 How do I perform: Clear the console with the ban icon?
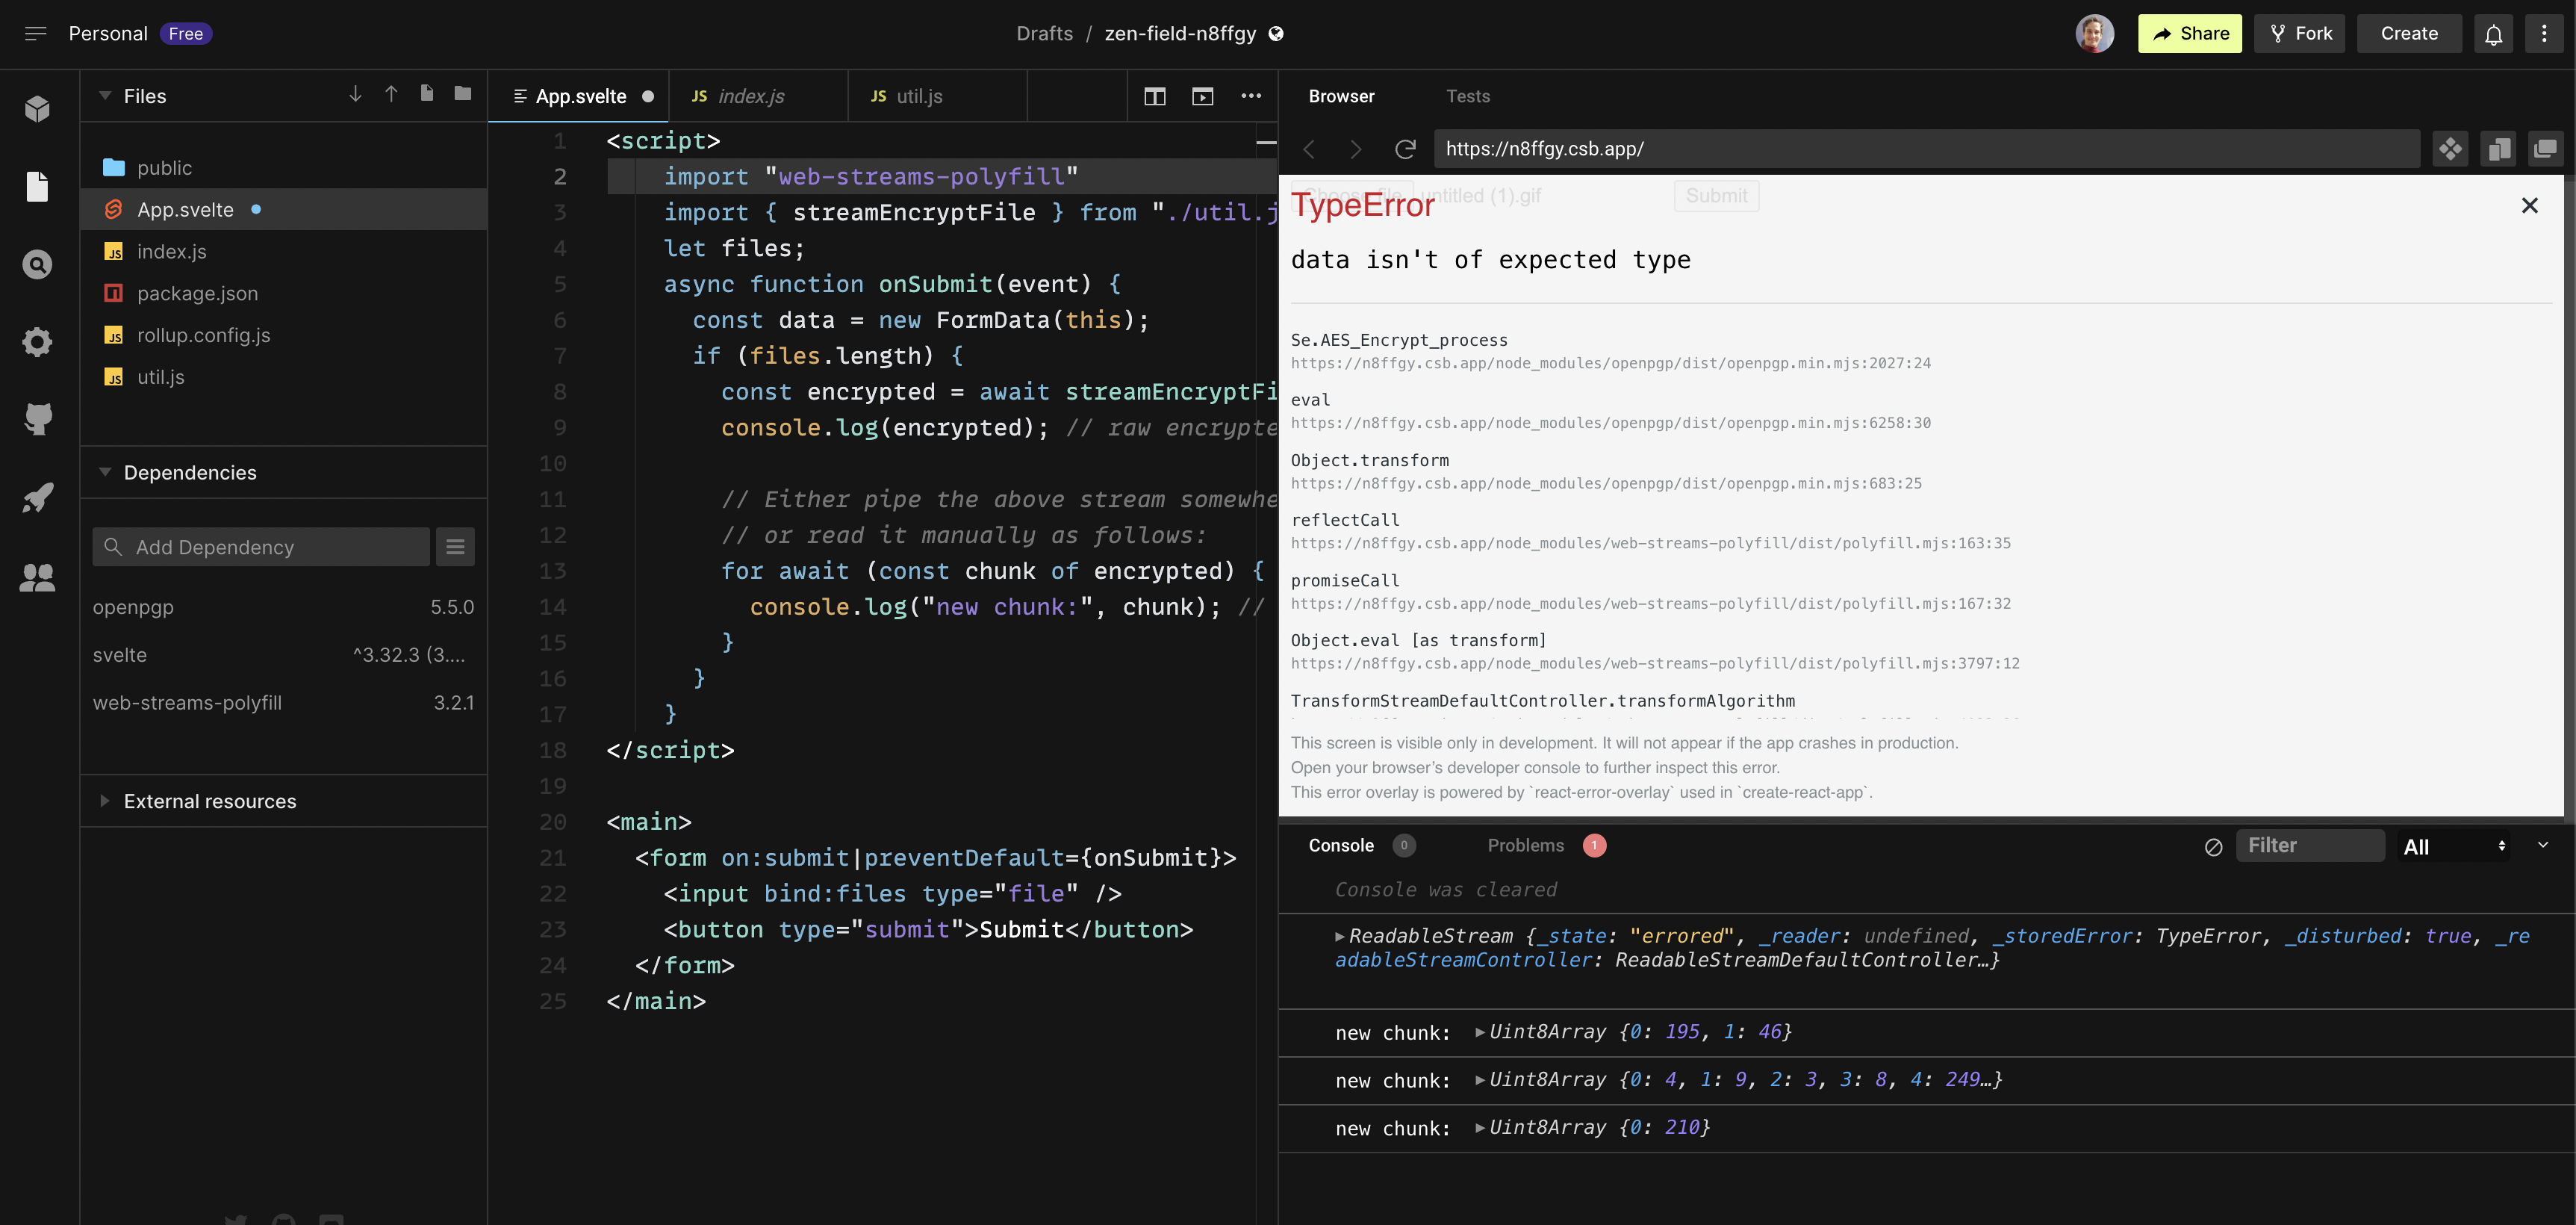tap(2213, 847)
